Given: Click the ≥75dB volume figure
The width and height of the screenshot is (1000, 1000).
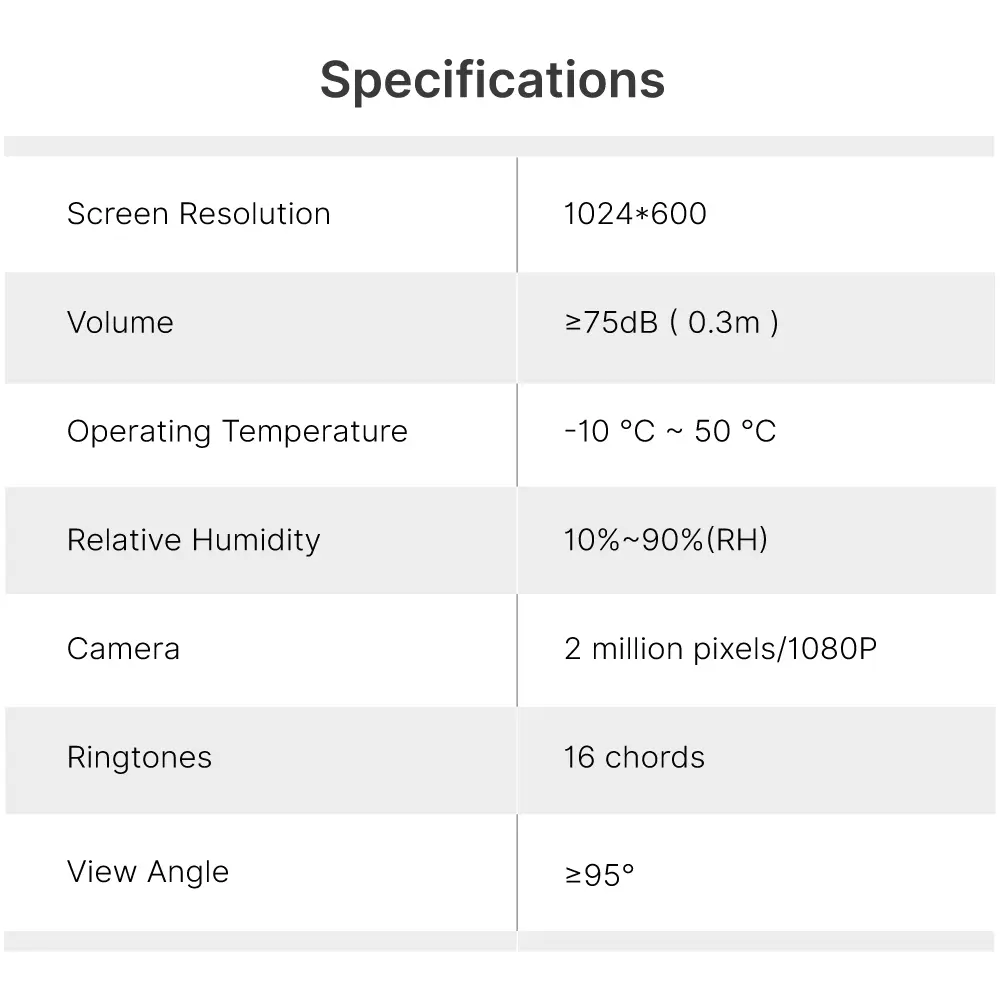Looking at the screenshot, I should [611, 323].
